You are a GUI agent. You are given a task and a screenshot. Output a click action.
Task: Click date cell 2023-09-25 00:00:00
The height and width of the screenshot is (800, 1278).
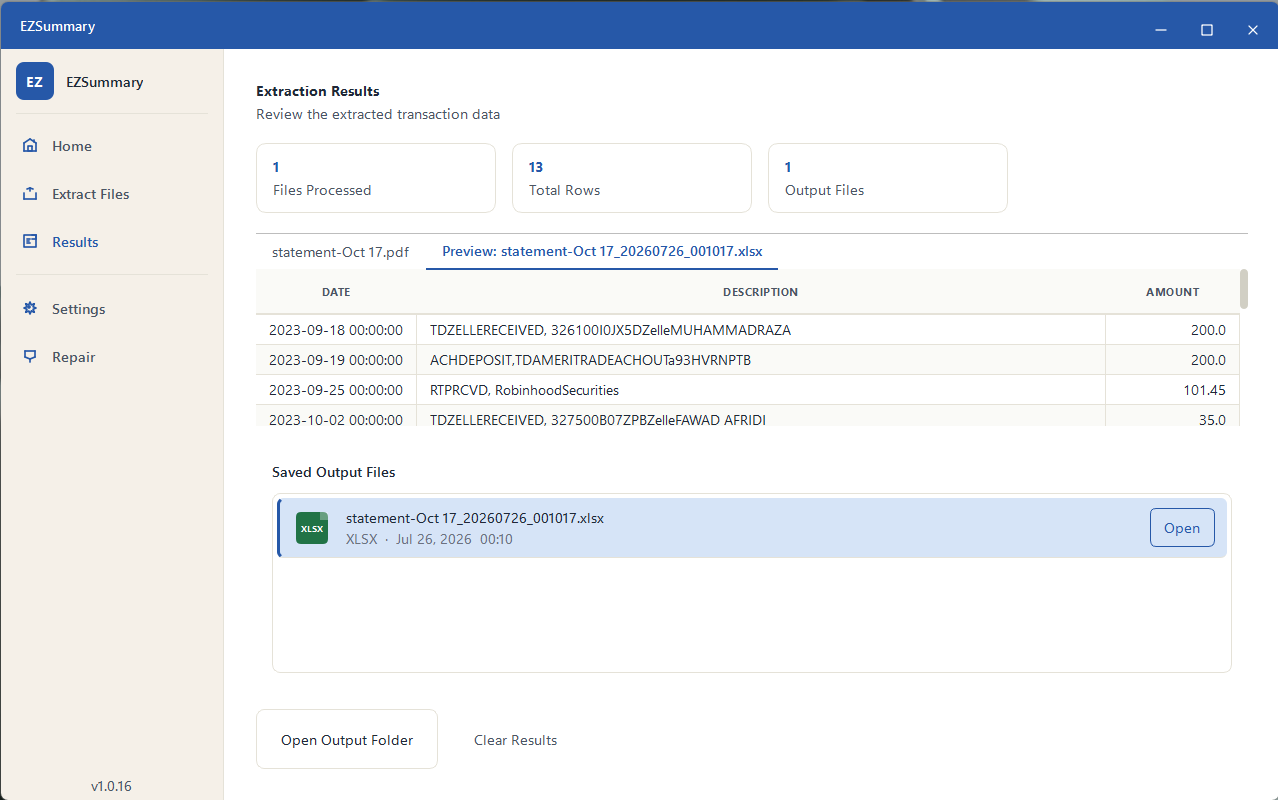click(336, 390)
